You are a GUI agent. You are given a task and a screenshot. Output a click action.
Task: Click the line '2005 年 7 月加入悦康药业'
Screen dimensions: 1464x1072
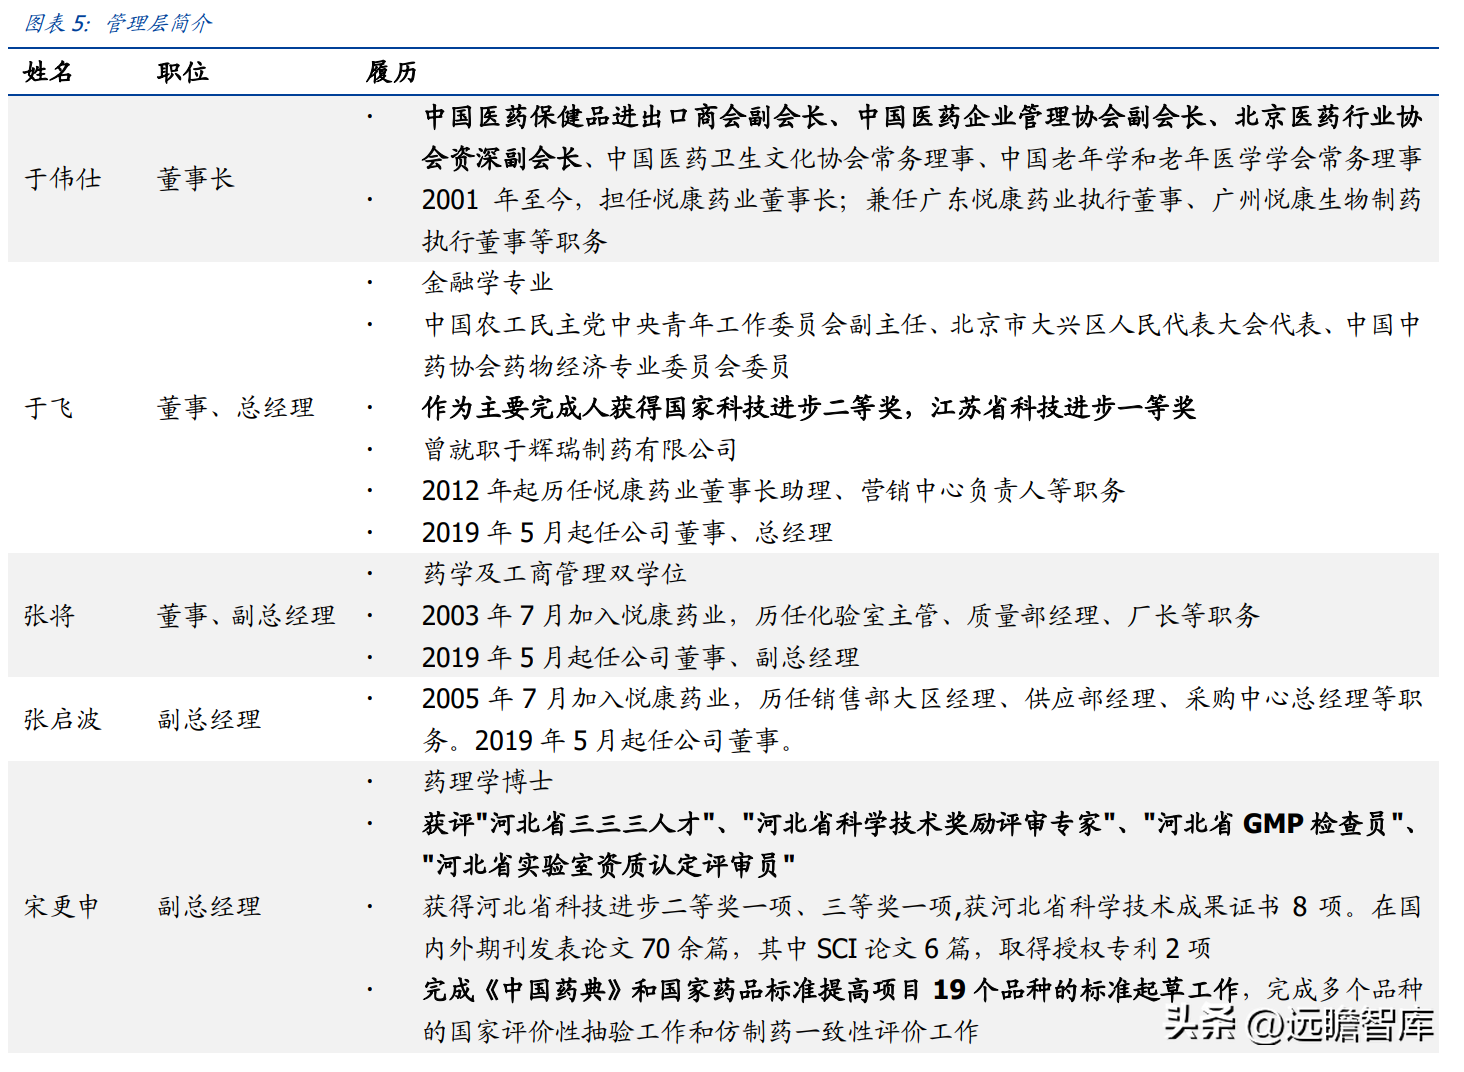[922, 699]
